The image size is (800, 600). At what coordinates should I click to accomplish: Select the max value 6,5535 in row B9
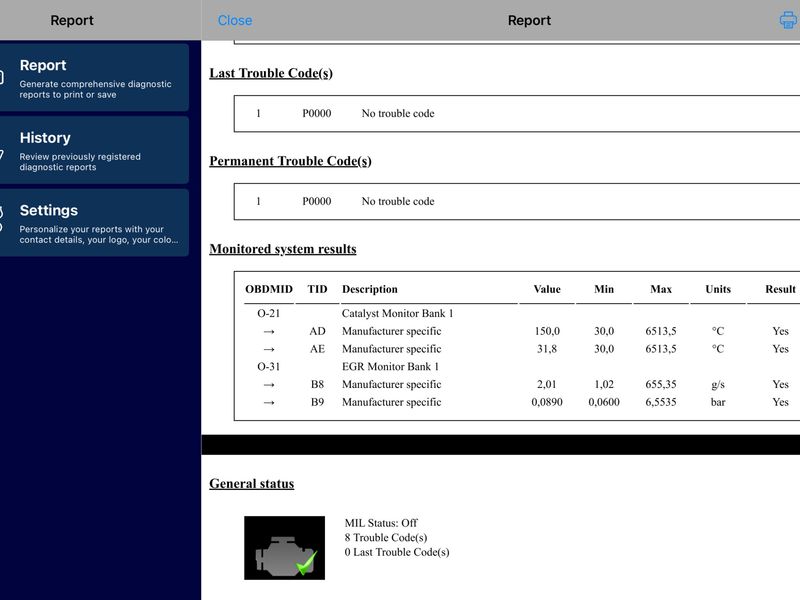[x=661, y=402]
